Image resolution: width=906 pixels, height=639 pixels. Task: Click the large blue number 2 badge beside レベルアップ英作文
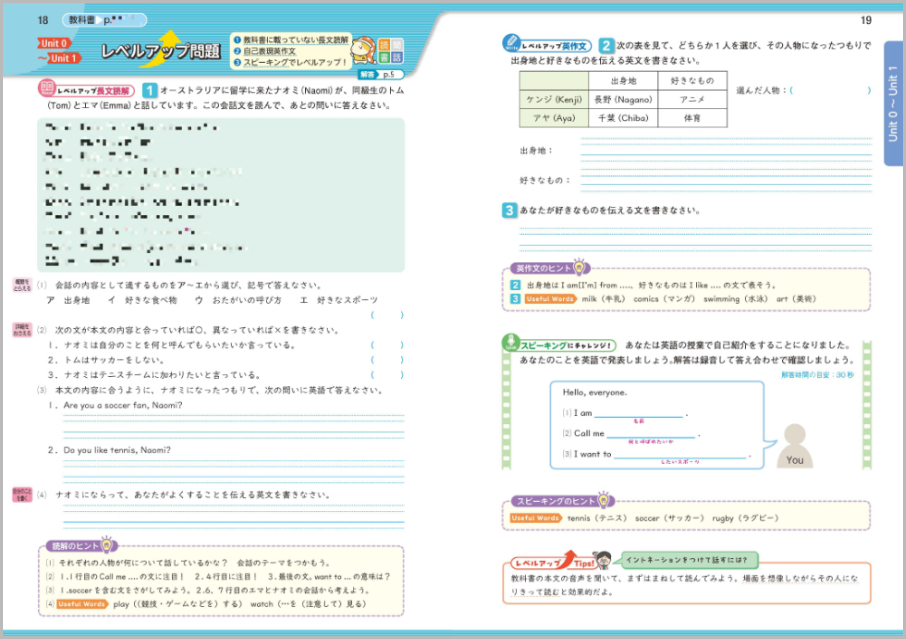[x=606, y=46]
